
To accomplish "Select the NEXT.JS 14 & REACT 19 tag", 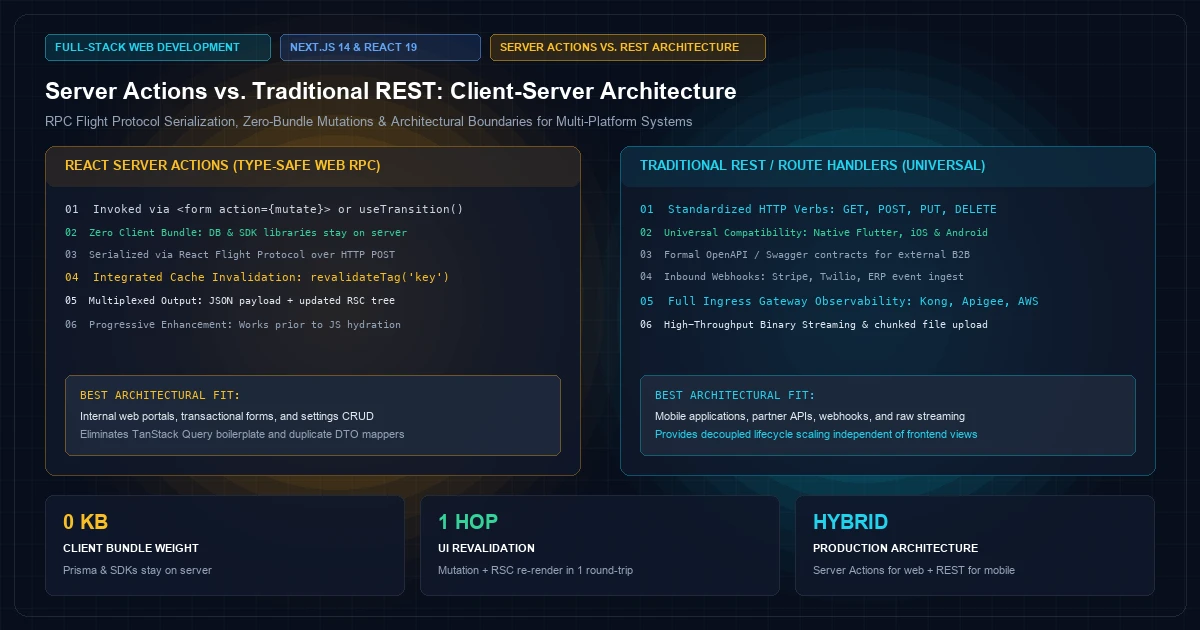I will pyautogui.click(x=380, y=47).
